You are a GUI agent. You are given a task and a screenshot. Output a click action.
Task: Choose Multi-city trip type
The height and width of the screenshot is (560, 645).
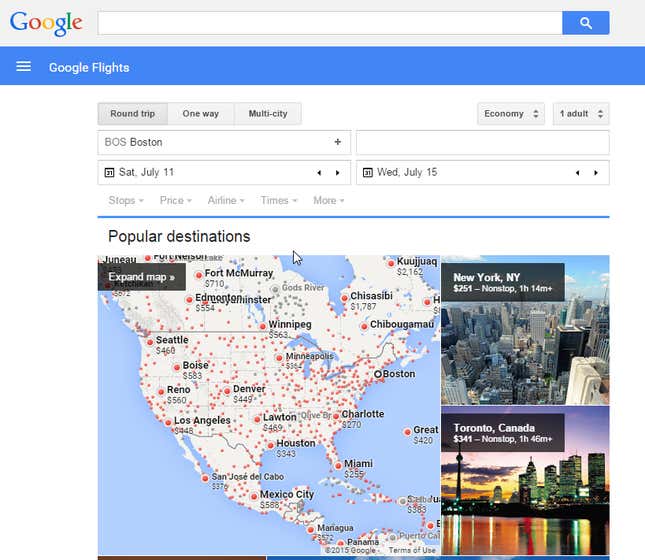coord(267,114)
